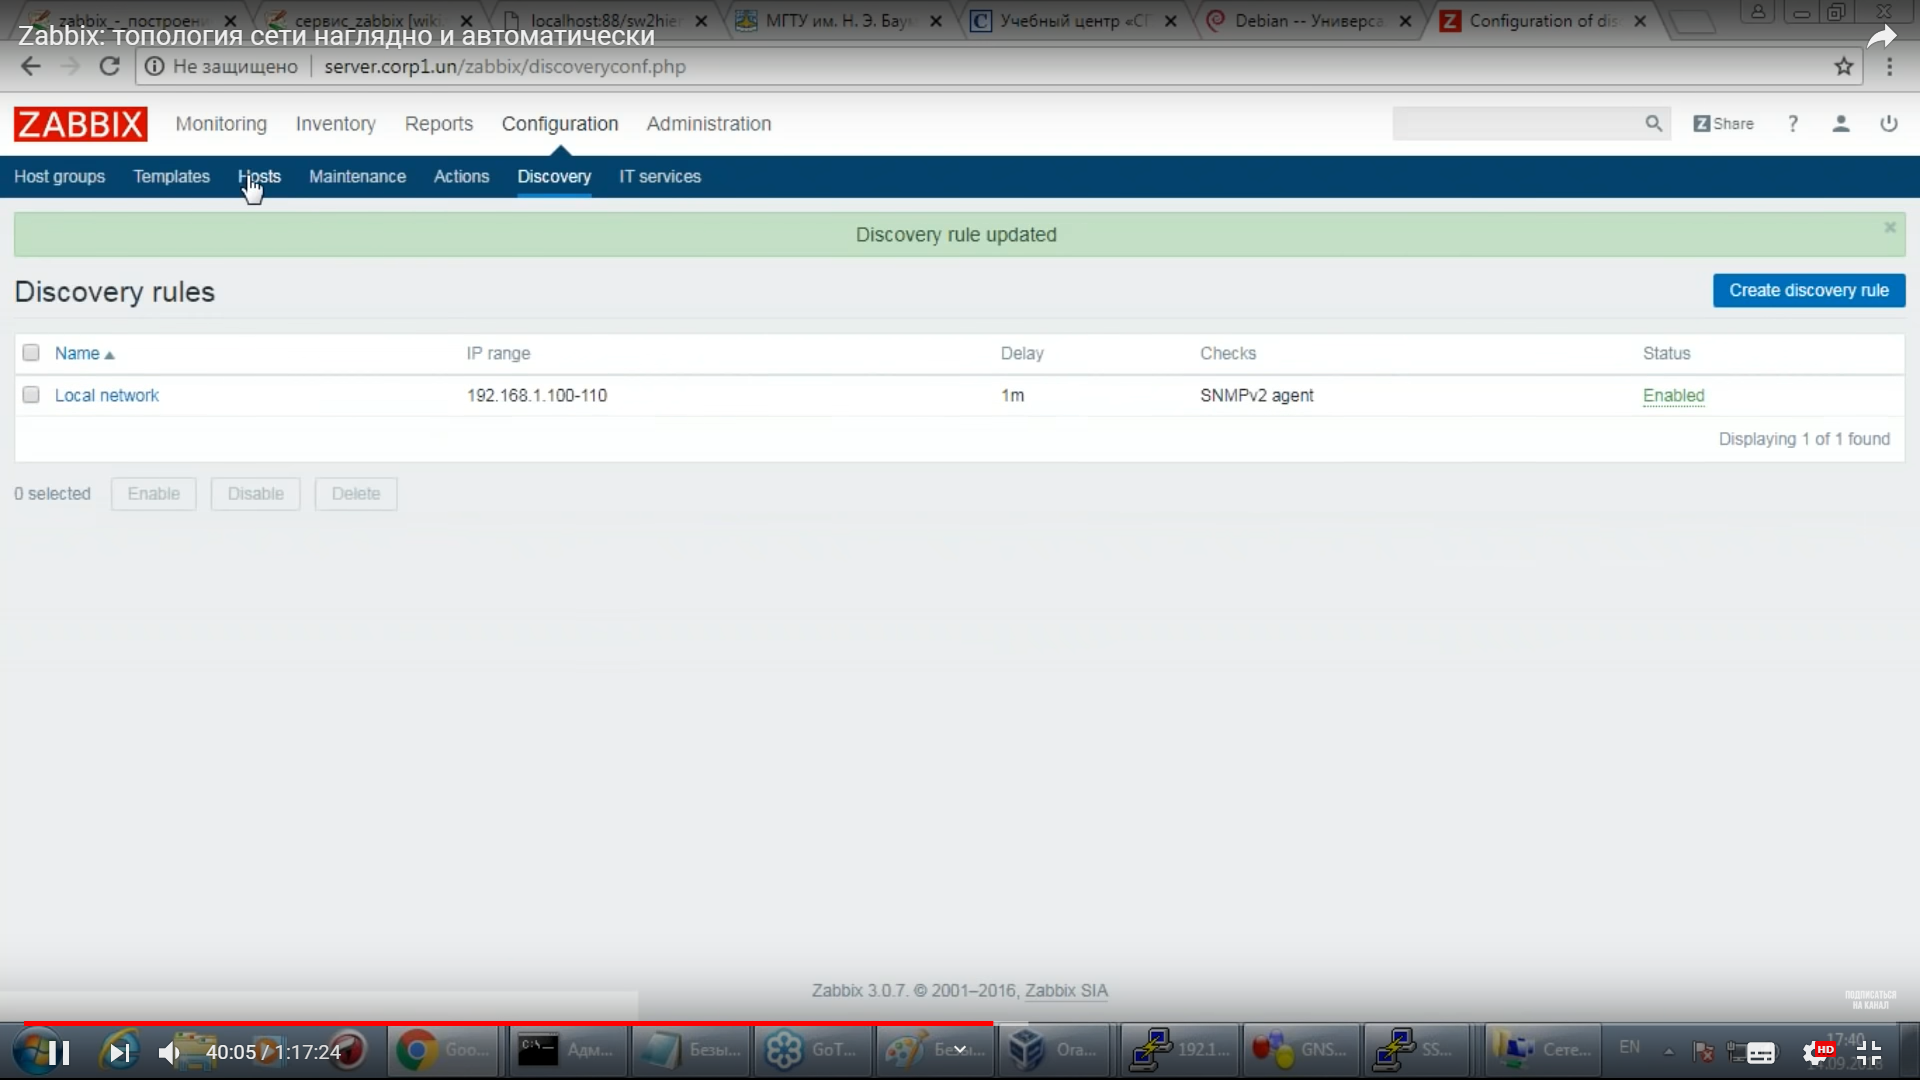Reload the page in the browser

click(x=110, y=66)
